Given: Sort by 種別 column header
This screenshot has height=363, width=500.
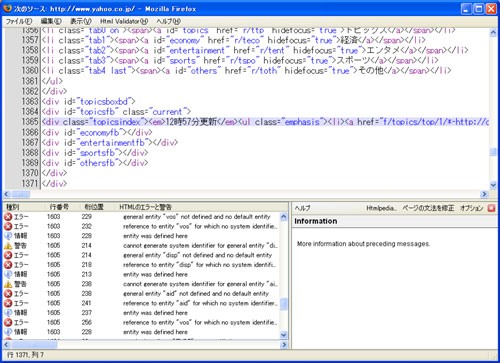Looking at the screenshot, I should (x=24, y=207).
